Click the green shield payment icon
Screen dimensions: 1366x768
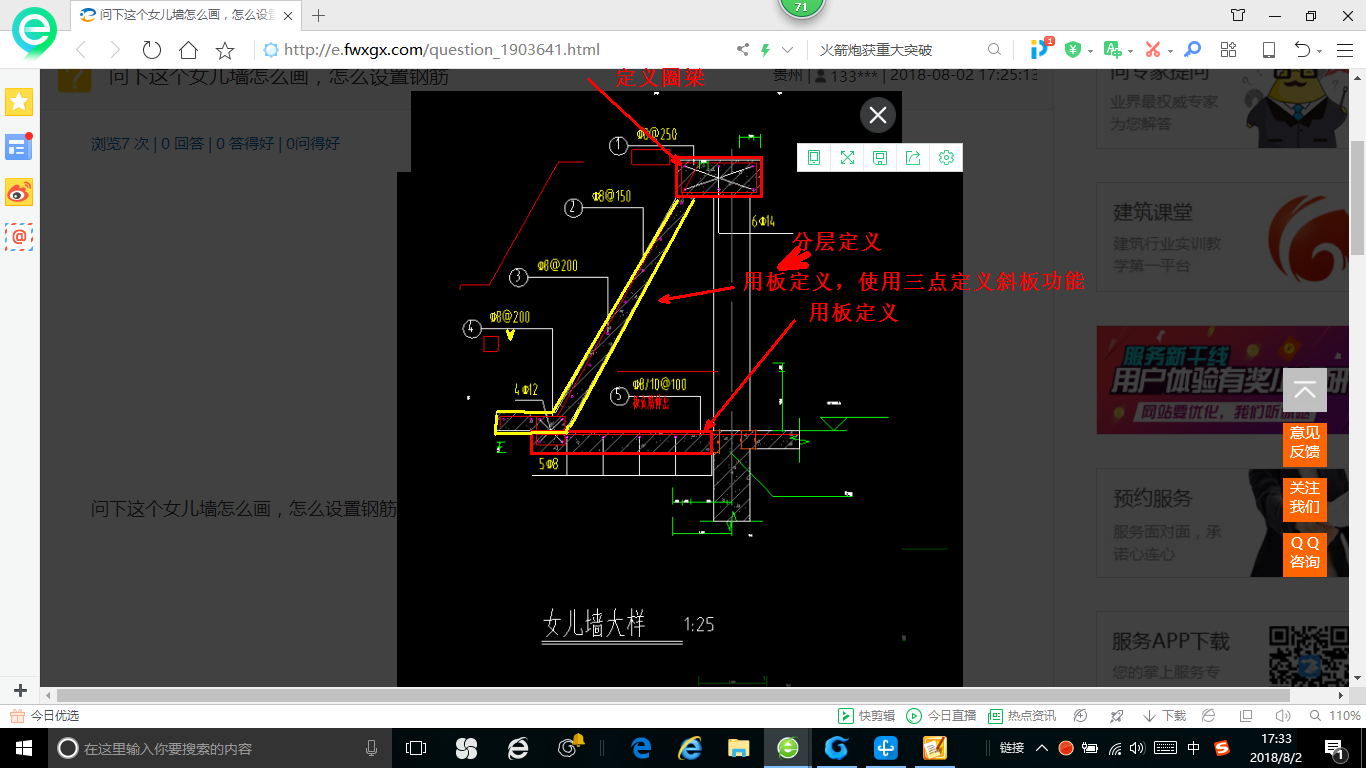1073,50
